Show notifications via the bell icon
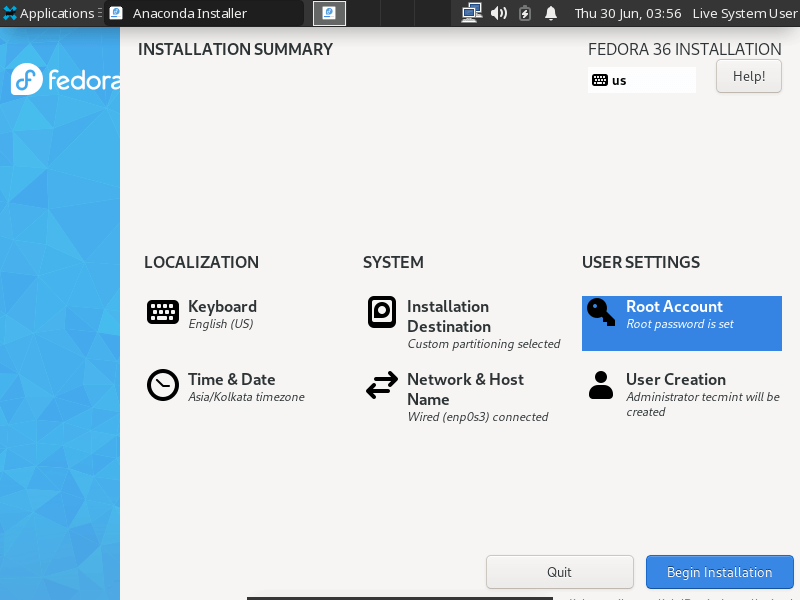The image size is (800, 600). [x=551, y=13]
